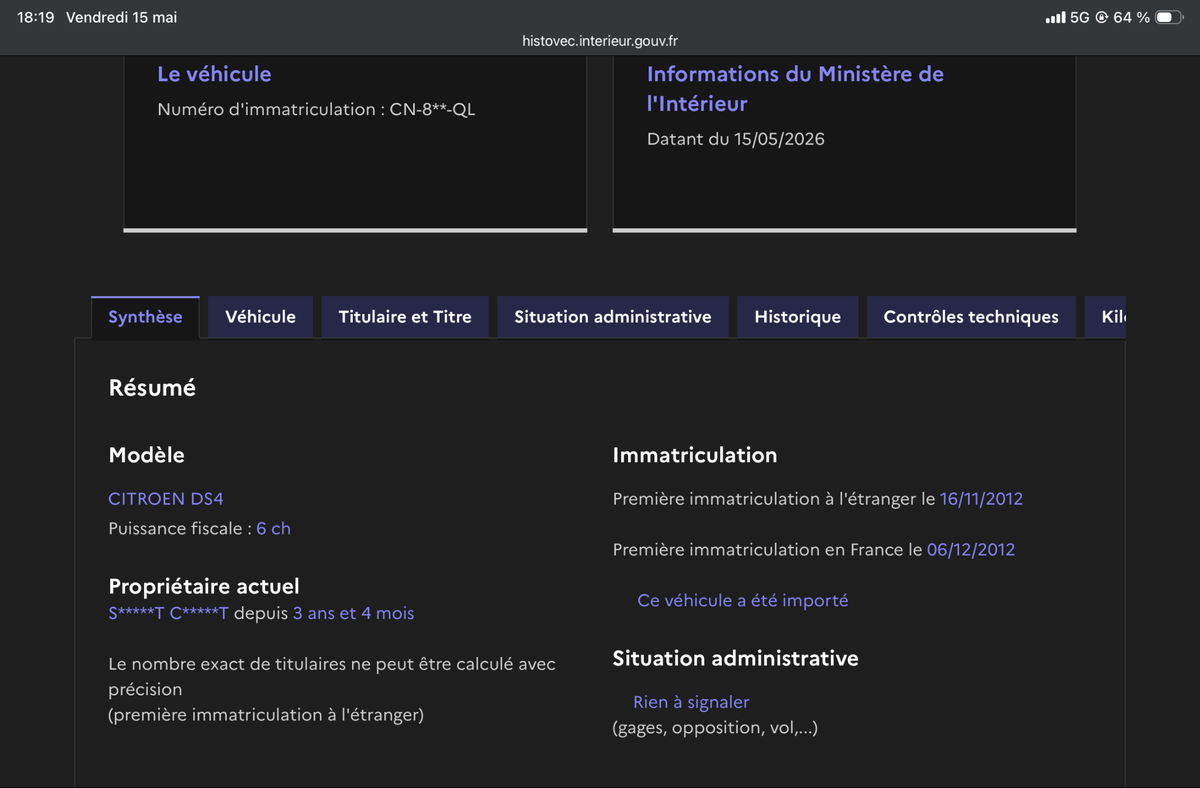Tap the 5G network indicator

[1080, 18]
